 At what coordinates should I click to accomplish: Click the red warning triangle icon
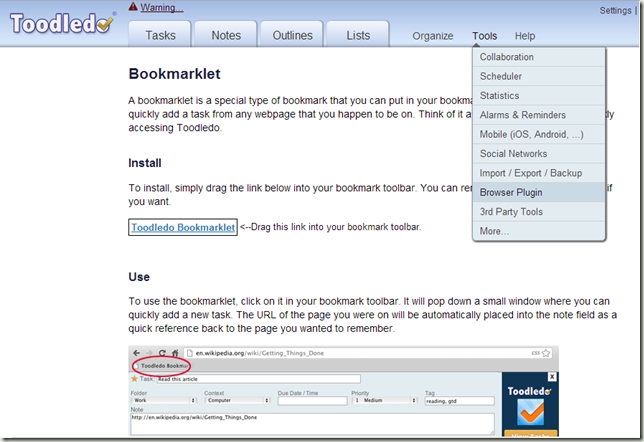coord(133,7)
